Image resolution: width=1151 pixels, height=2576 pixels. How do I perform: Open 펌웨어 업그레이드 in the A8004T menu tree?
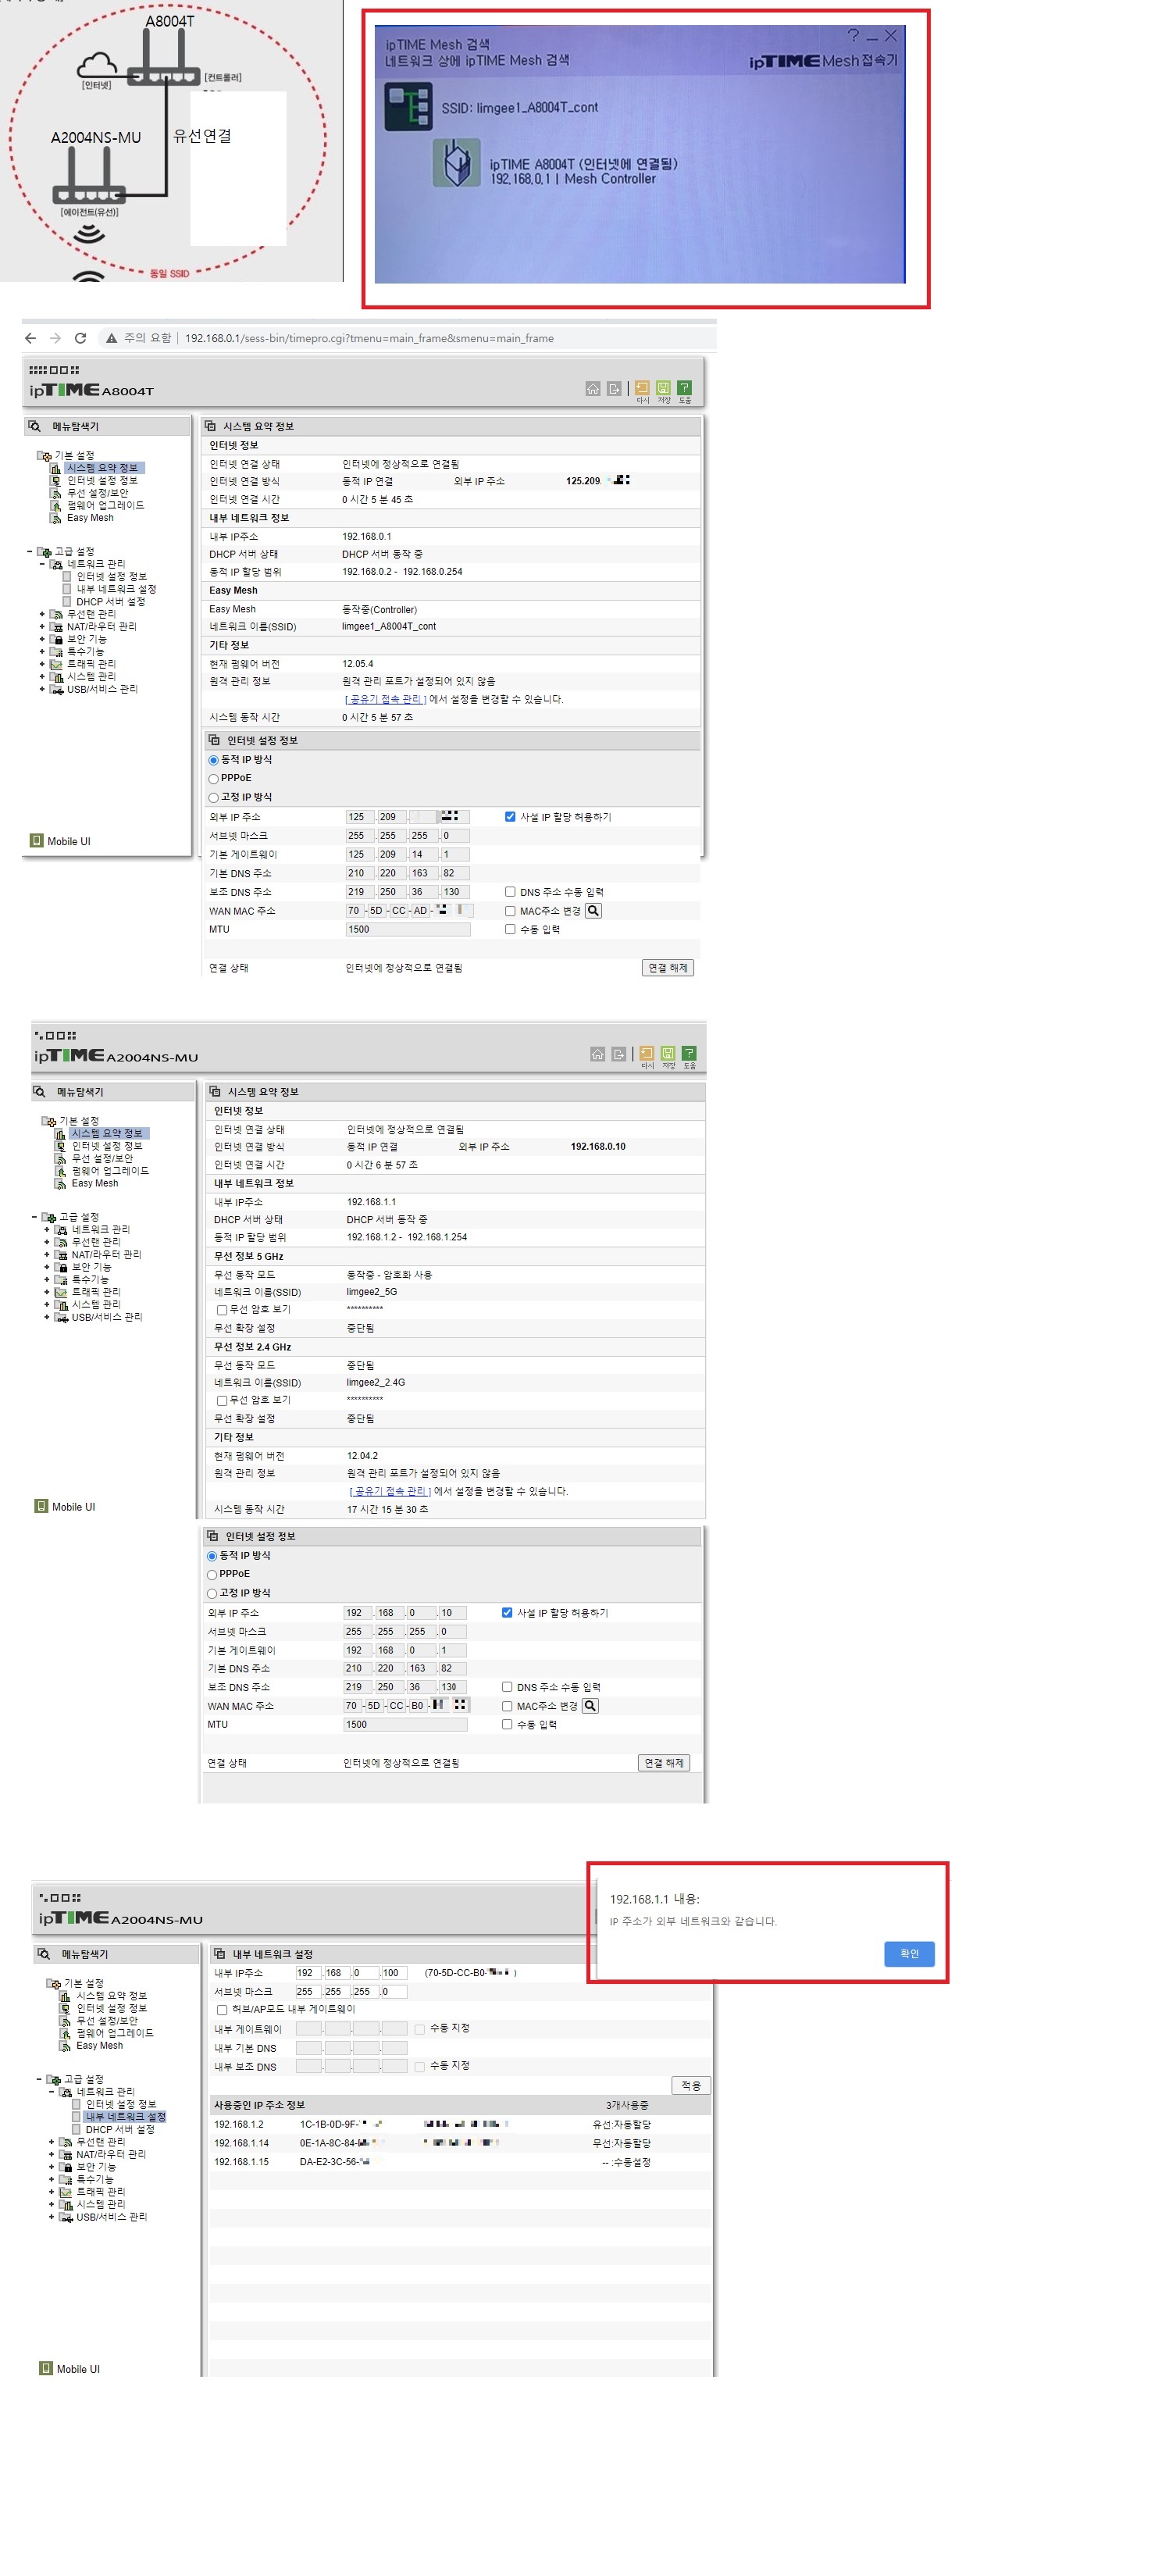point(105,505)
